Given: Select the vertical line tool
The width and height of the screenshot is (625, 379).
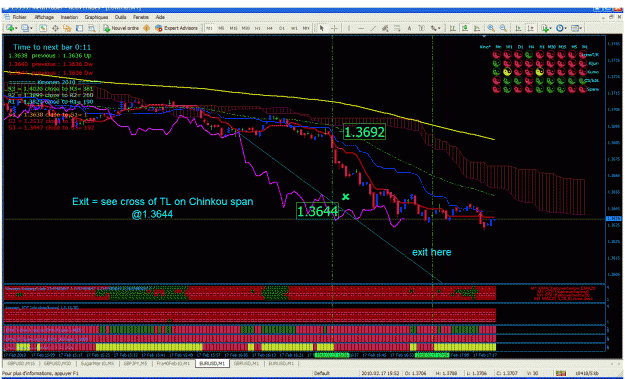Looking at the screenshot, I should (x=349, y=28).
